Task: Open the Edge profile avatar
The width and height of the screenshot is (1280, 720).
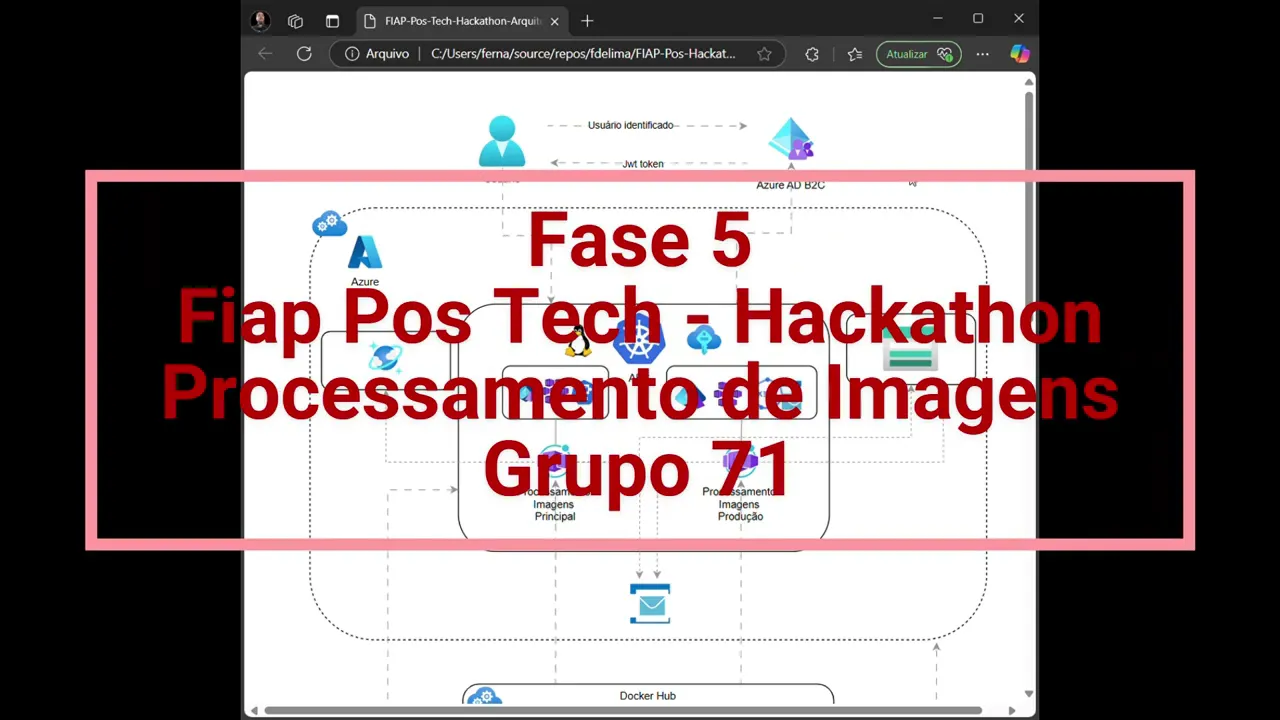Action: [x=261, y=20]
